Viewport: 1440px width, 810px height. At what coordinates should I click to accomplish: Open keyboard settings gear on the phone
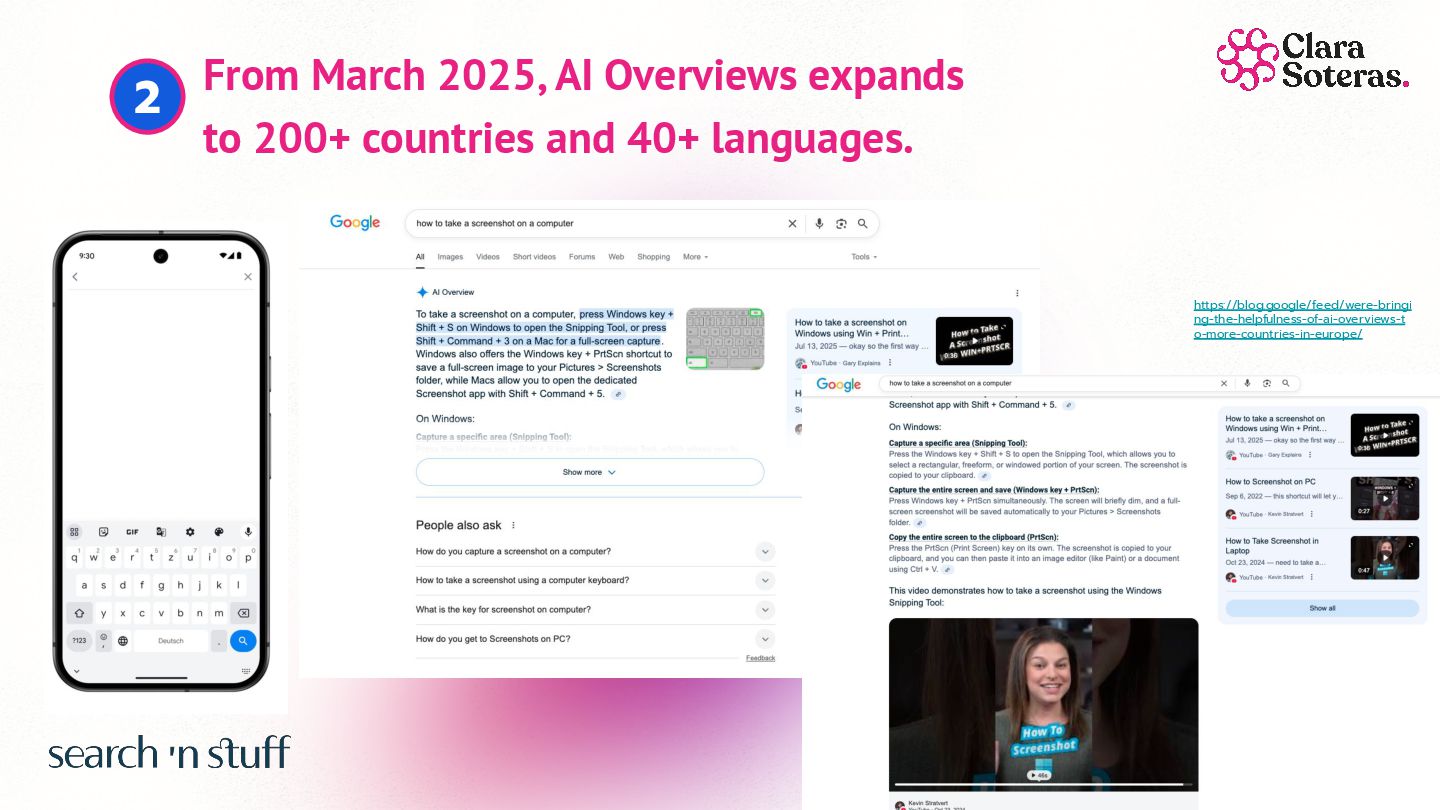click(190, 532)
